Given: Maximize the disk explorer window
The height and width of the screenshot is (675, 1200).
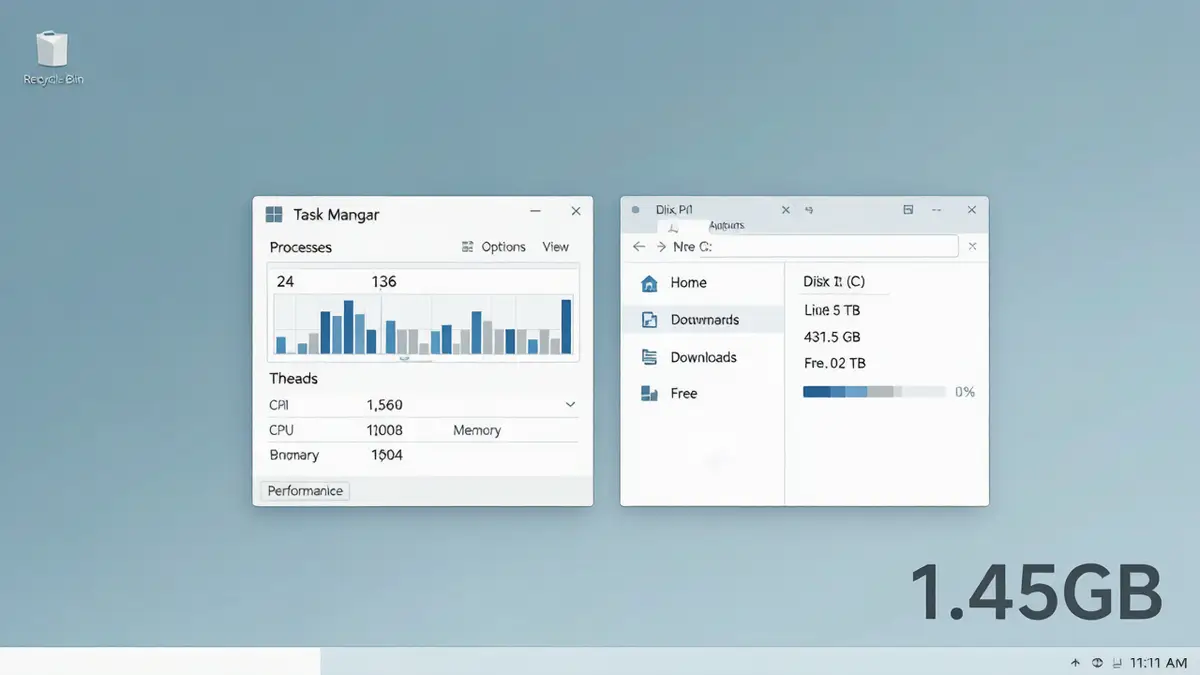Looking at the screenshot, I should pyautogui.click(x=908, y=210).
